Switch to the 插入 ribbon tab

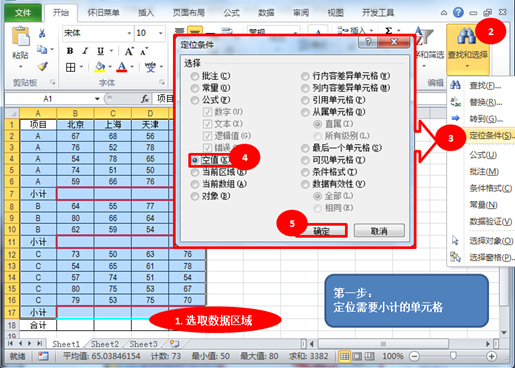pos(146,13)
